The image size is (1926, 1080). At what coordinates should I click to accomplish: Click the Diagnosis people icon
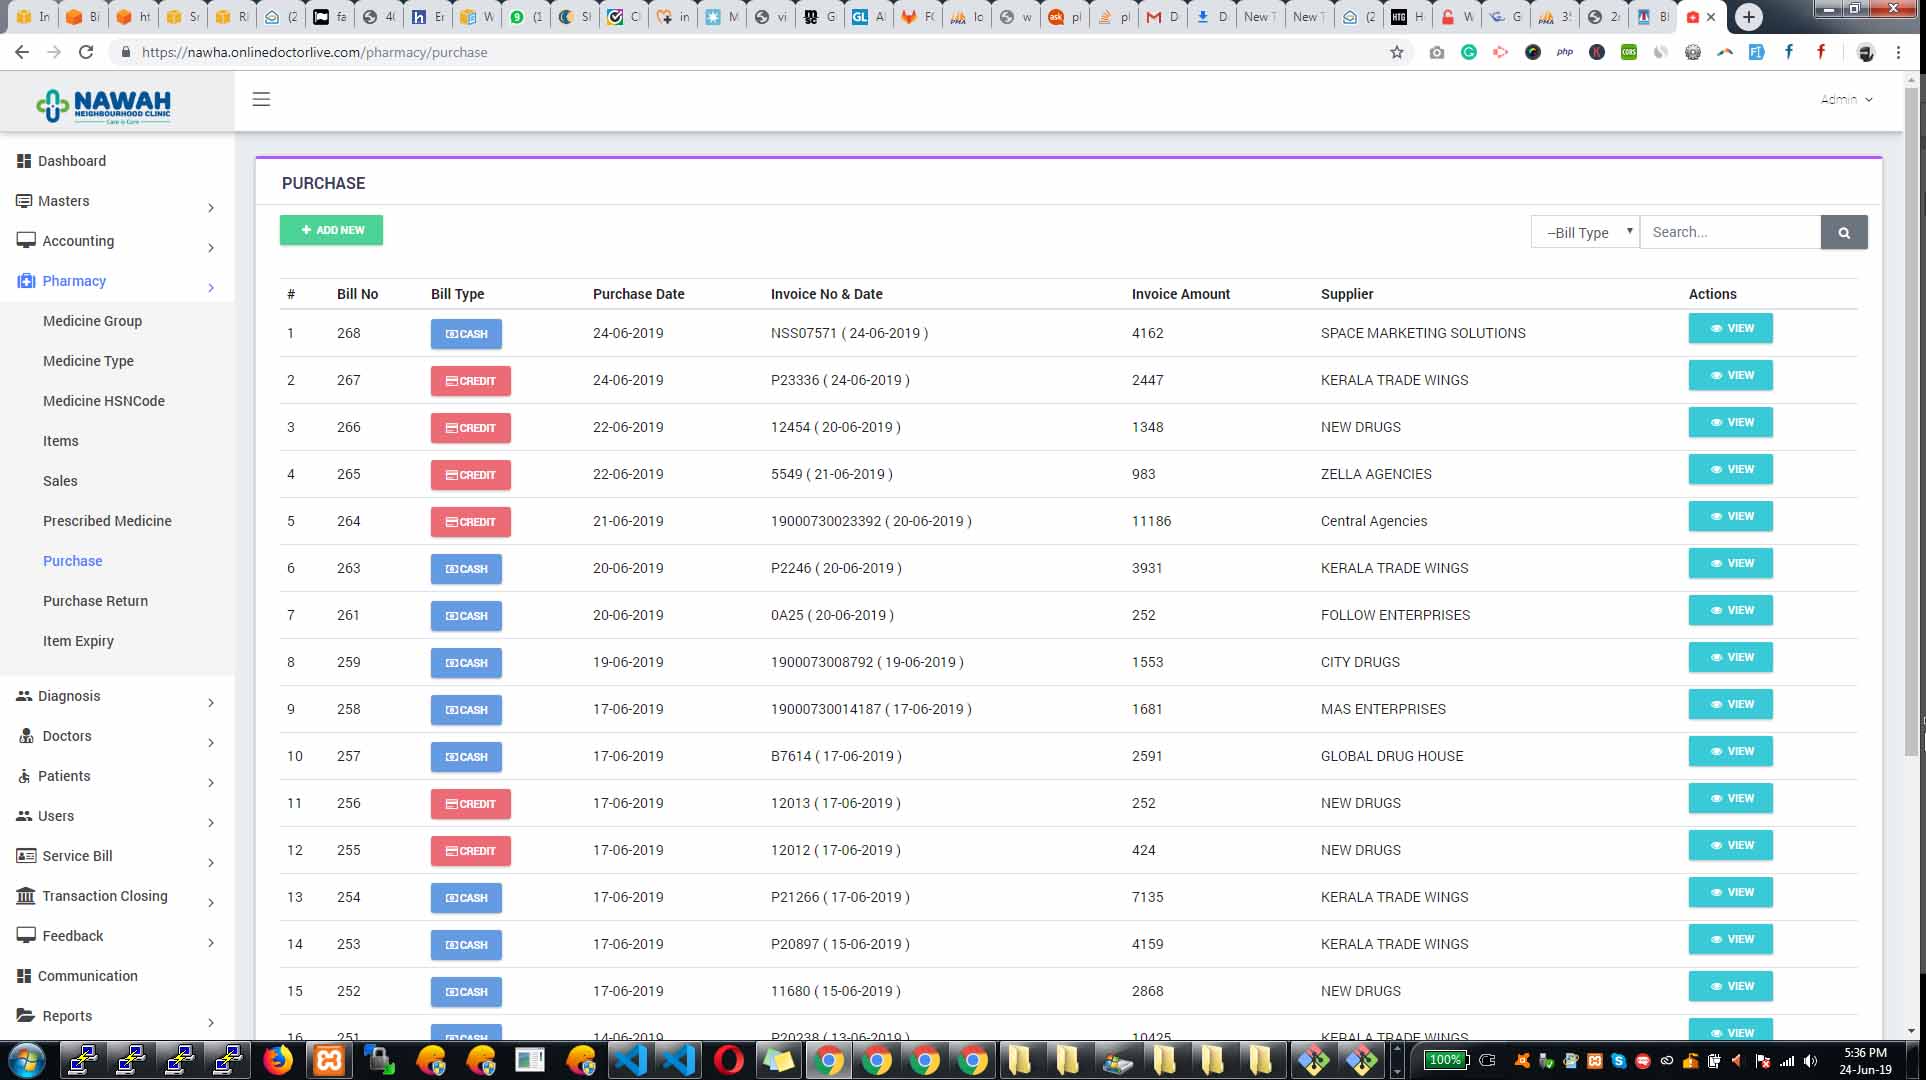pyautogui.click(x=24, y=696)
